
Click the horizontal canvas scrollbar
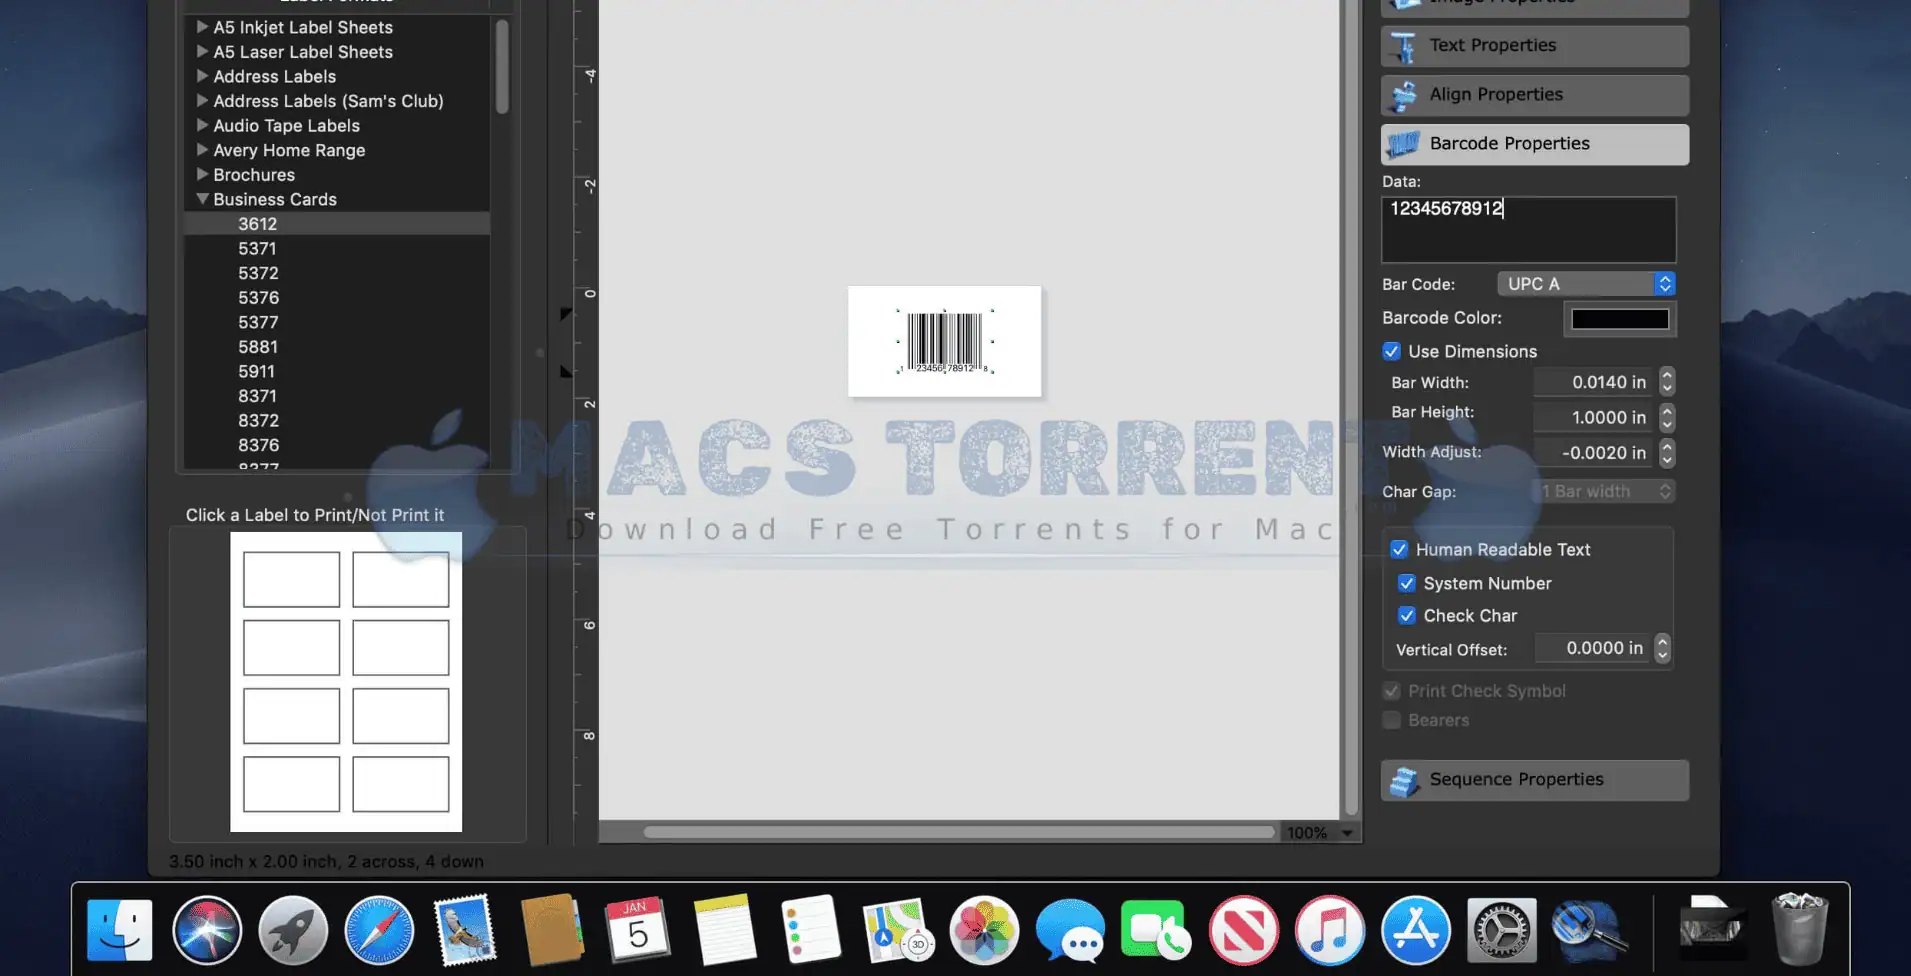(959, 832)
